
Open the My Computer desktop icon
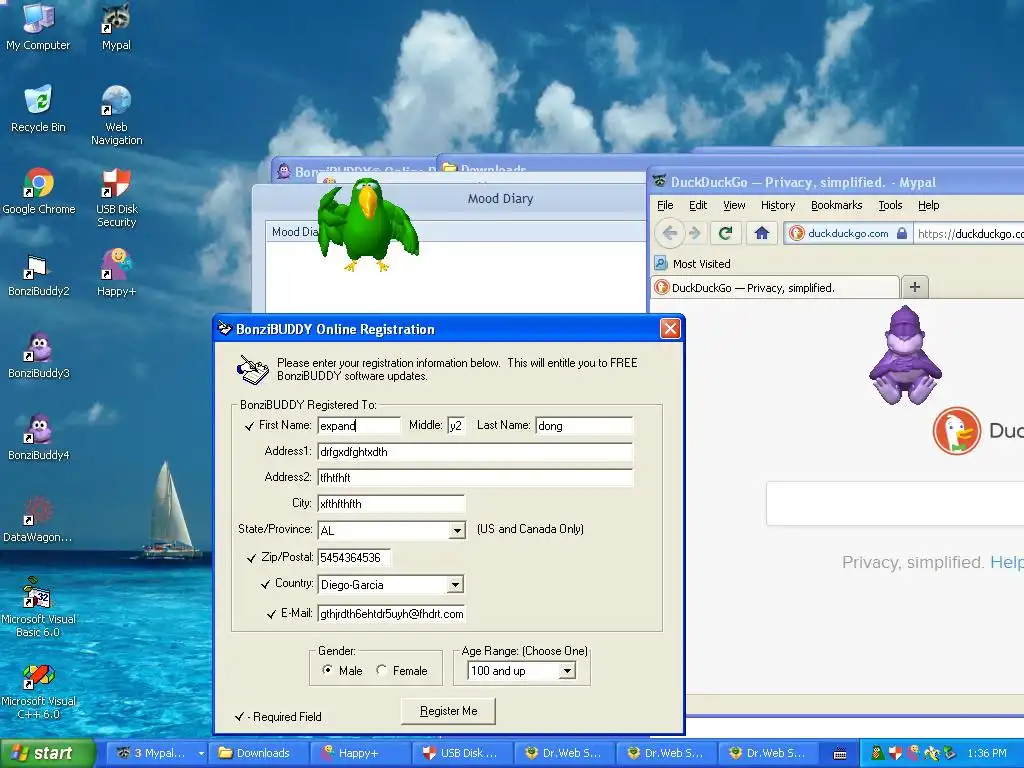[x=38, y=26]
